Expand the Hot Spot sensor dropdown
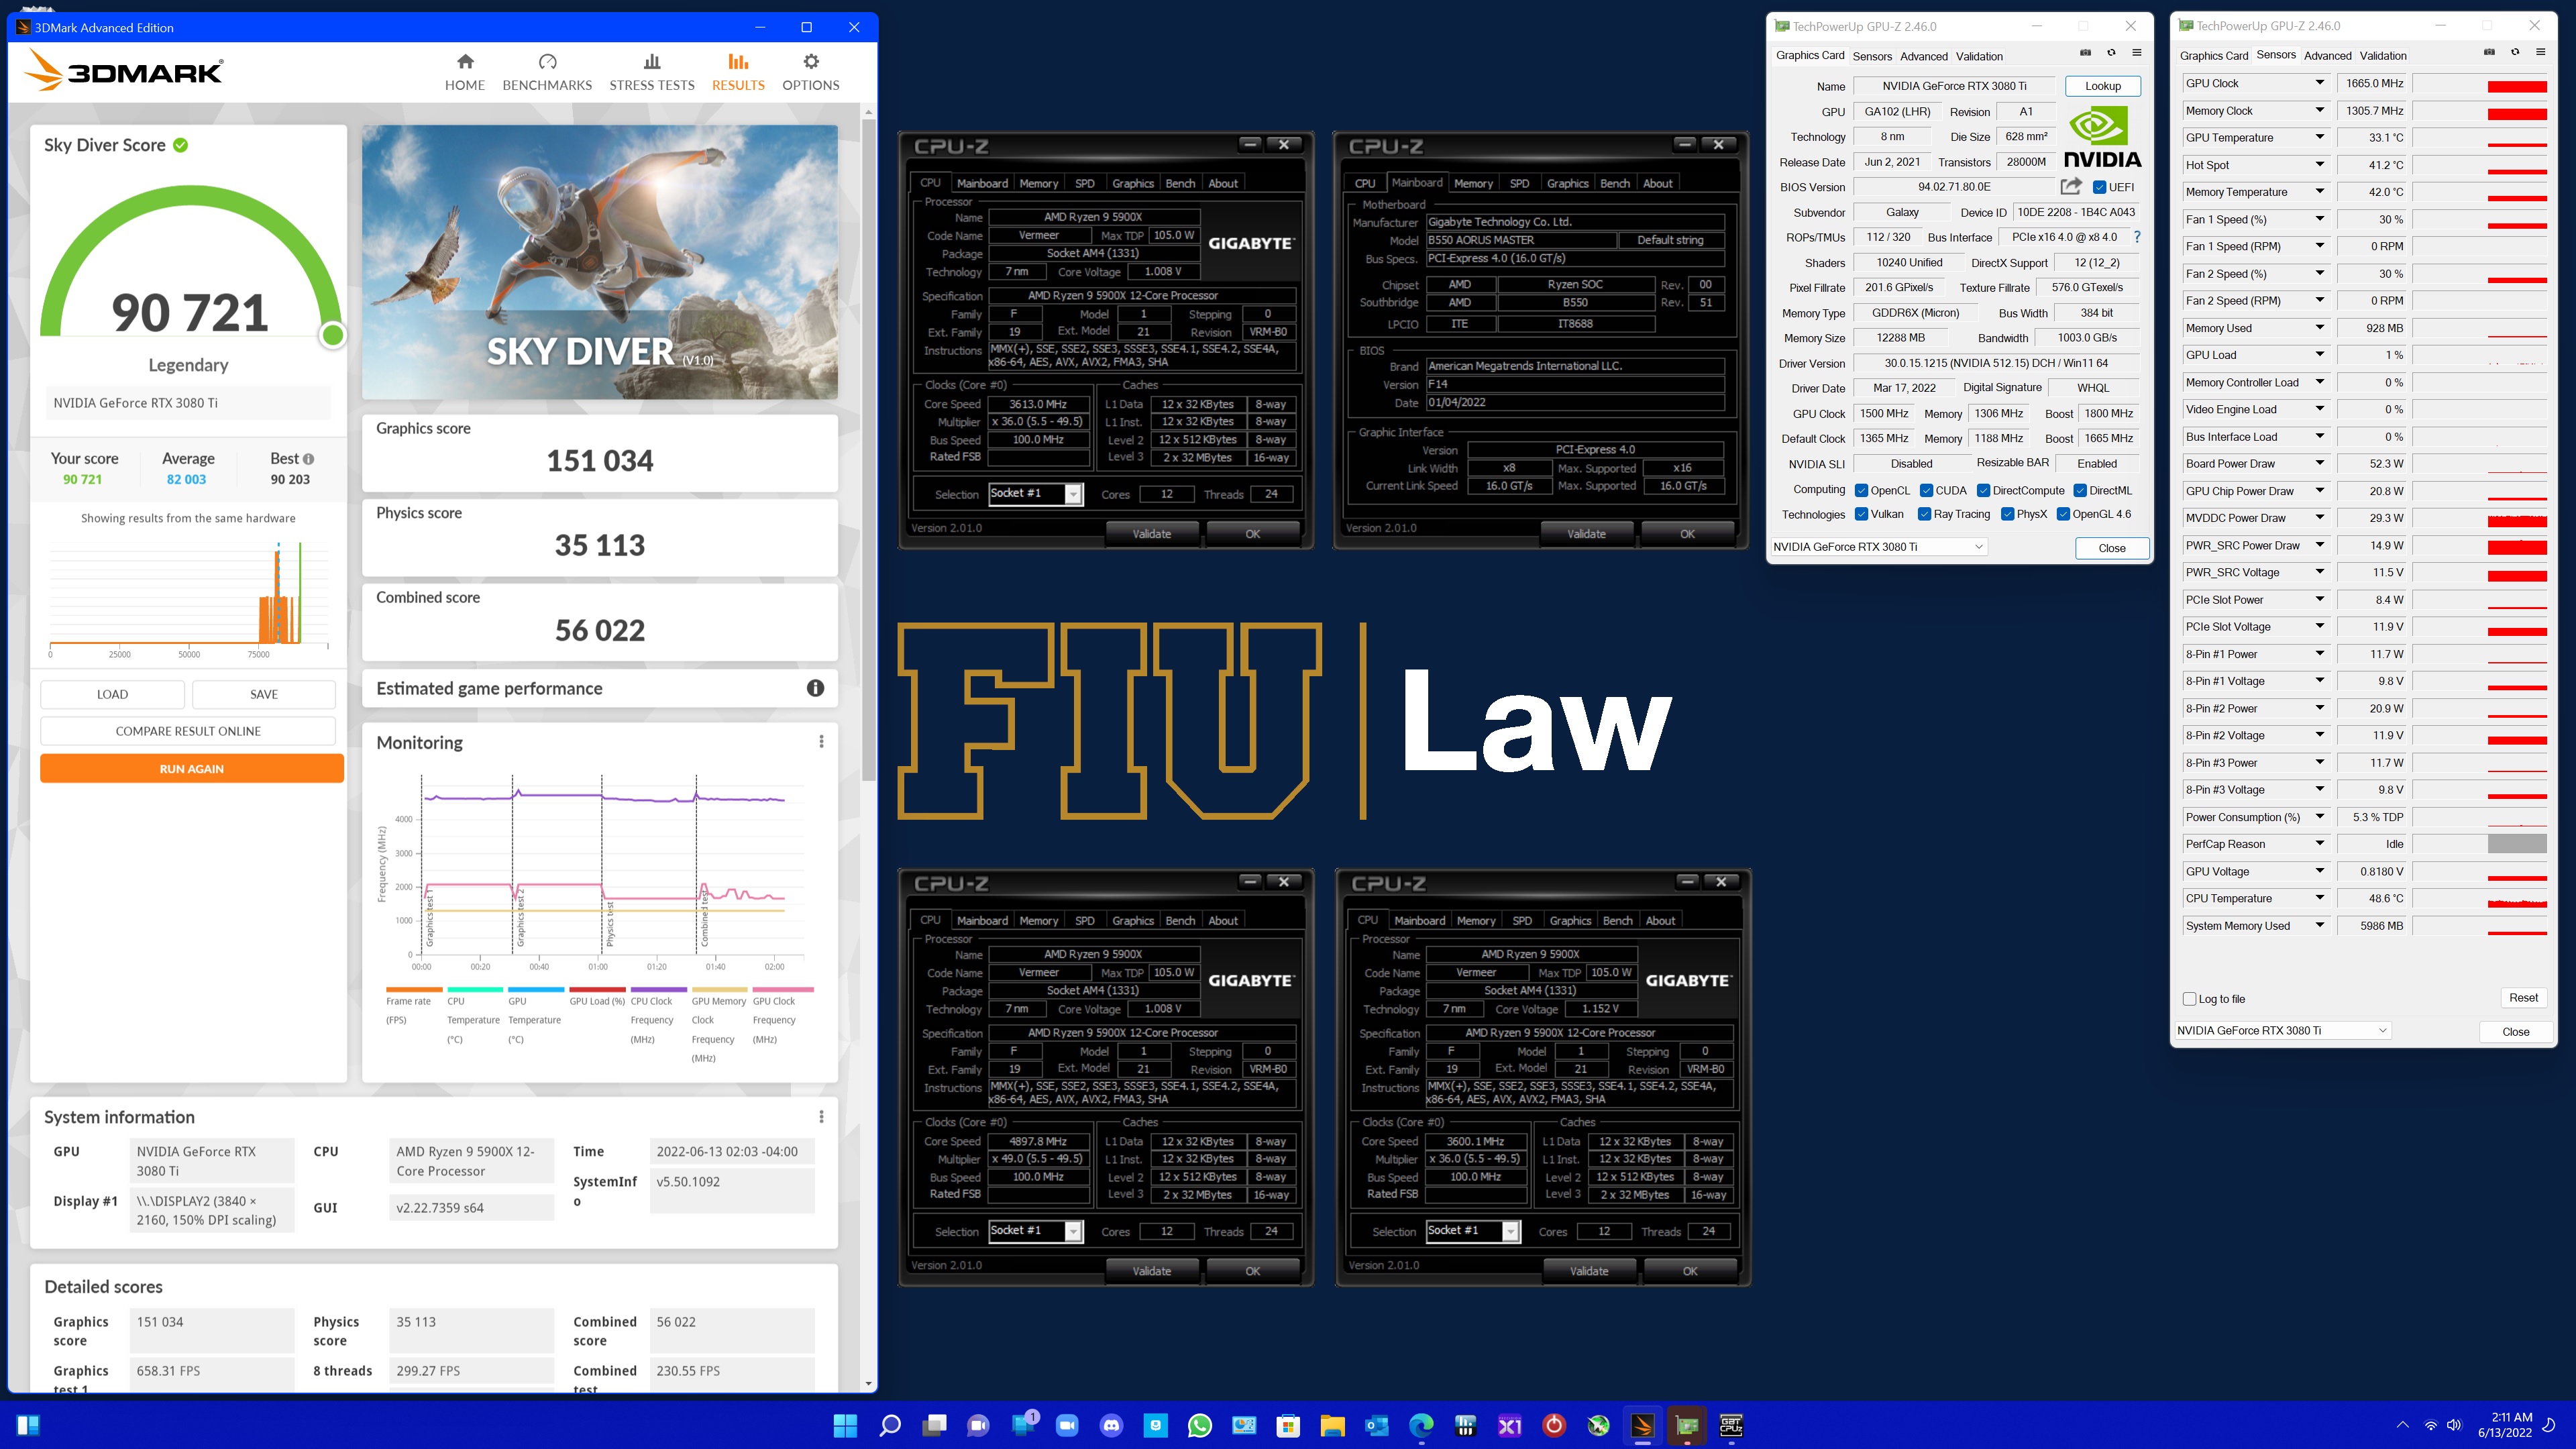Screen dimensions: 2576x1449 coord(2320,165)
